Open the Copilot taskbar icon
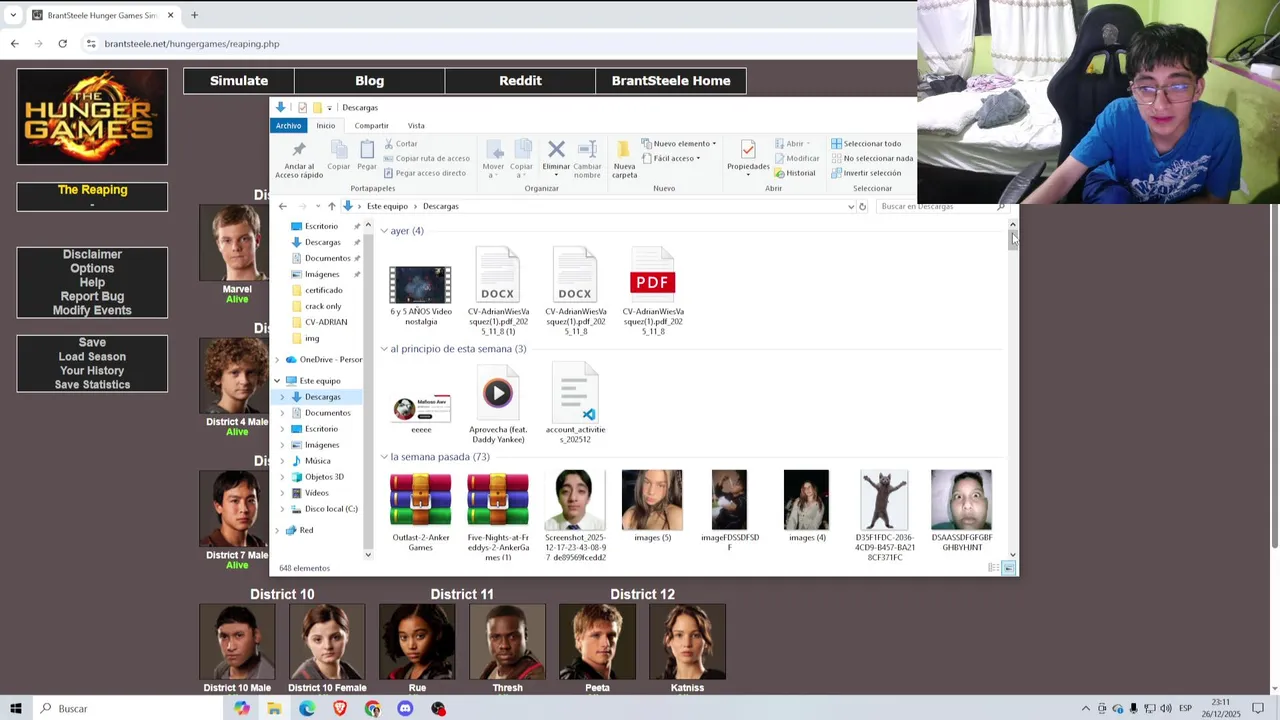Viewport: 1280px width, 720px height. (242, 708)
